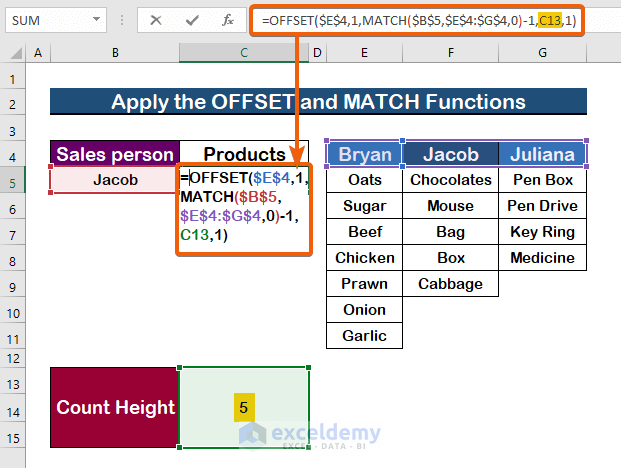Select row 2 header
Screen dimensions: 621x468
pyautogui.click(x=13, y=104)
